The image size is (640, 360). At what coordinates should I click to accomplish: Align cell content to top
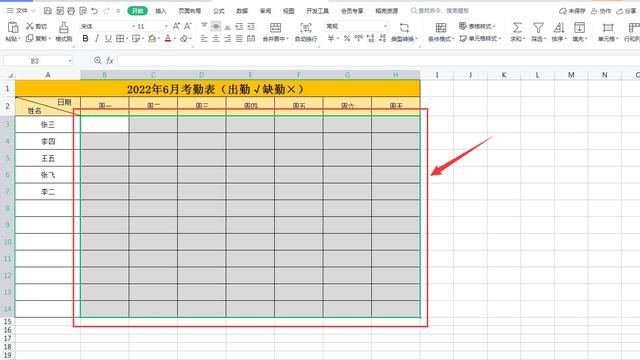tap(204, 26)
